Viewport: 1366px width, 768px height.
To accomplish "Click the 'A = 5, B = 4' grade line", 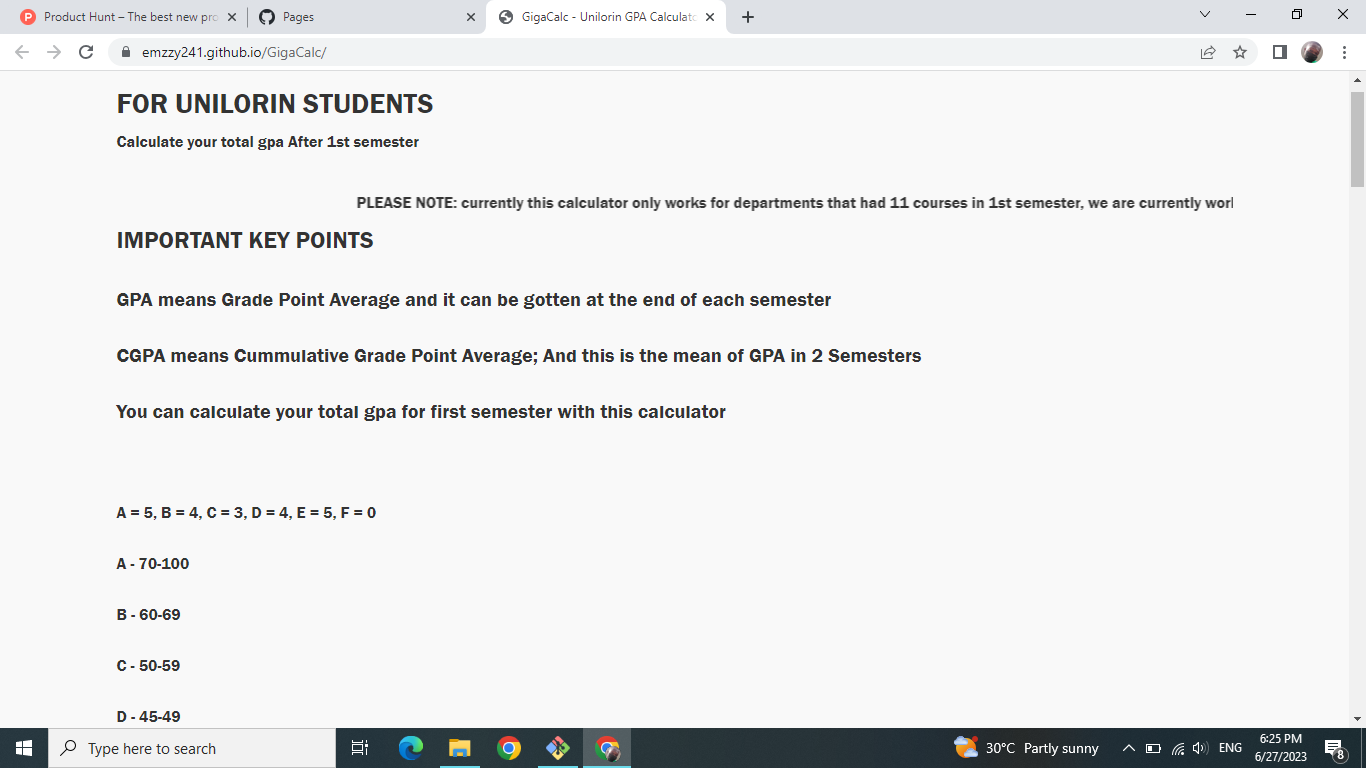I will [x=246, y=513].
